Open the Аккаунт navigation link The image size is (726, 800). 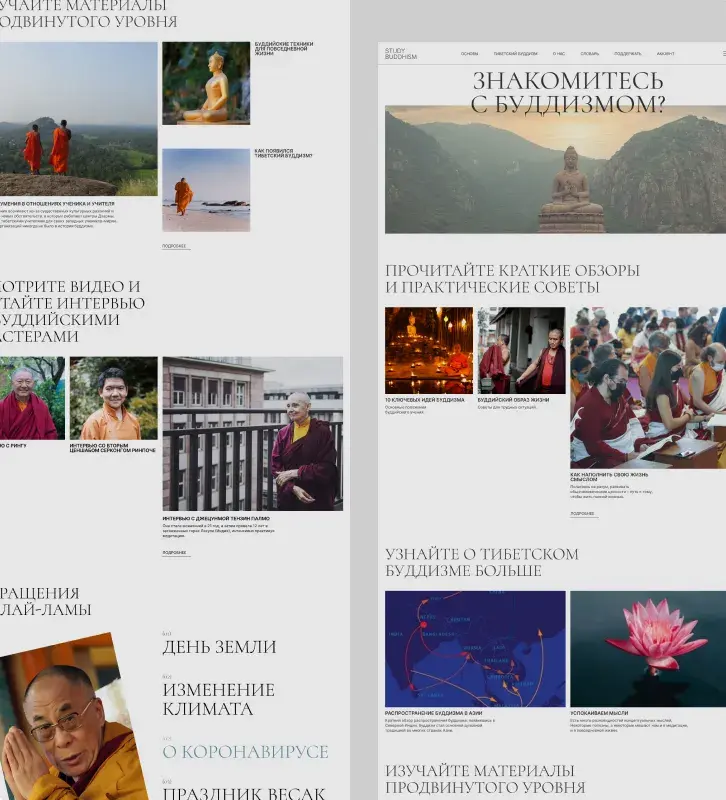[x=666, y=54]
